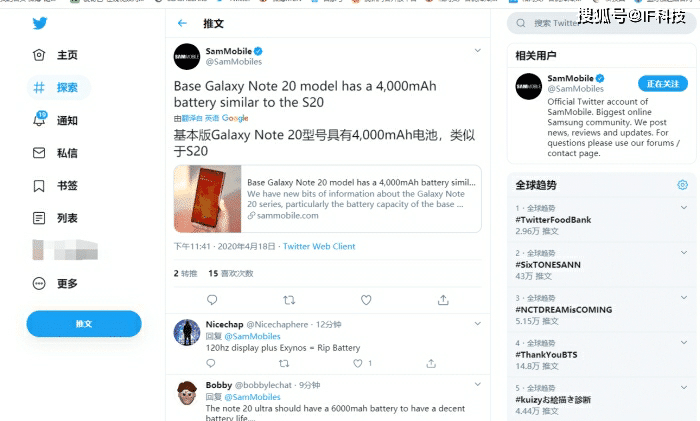Open chevron menu for #TwitterFoodBank trend

(x=683, y=208)
